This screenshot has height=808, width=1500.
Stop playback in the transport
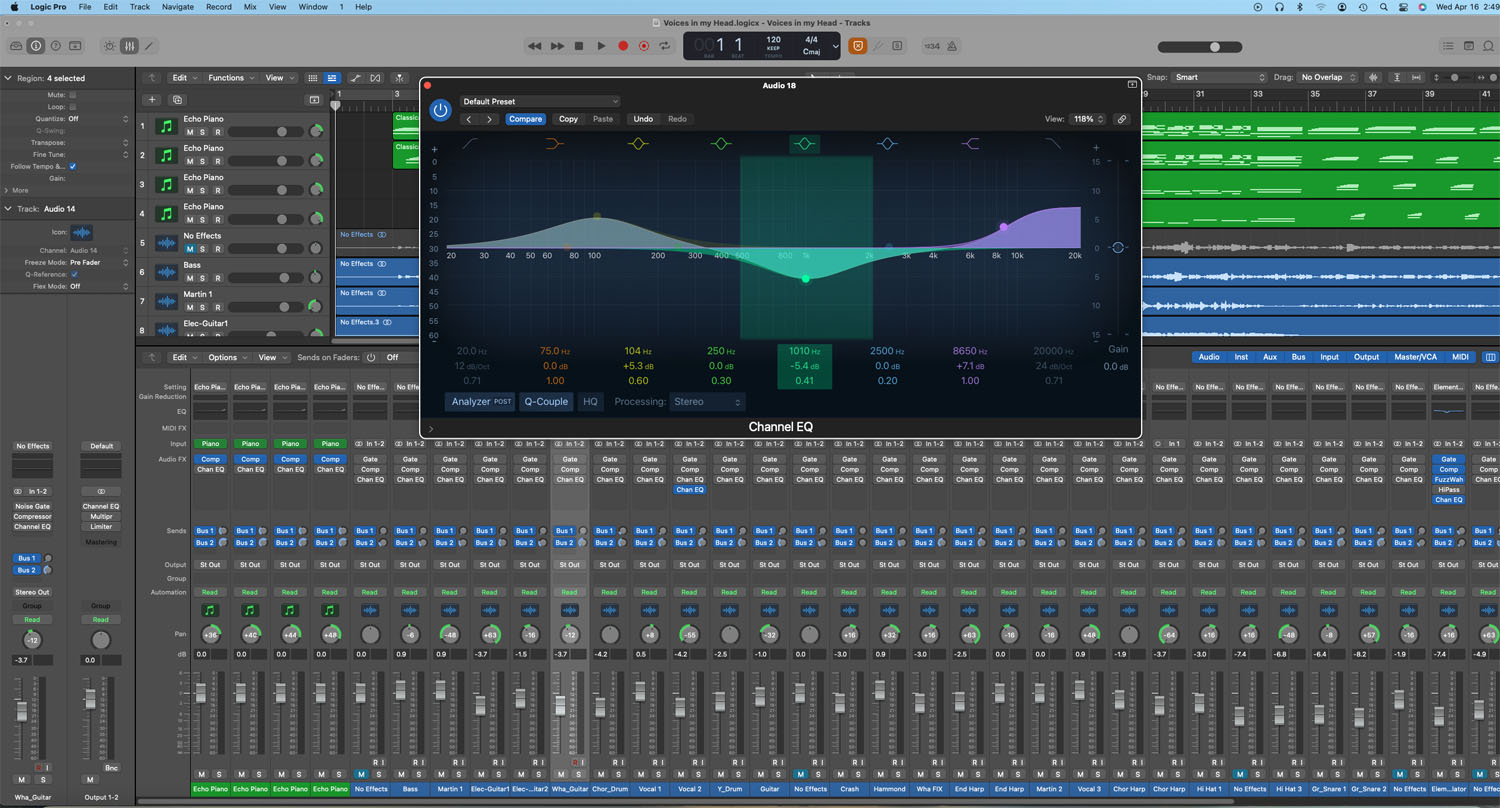pyautogui.click(x=579, y=46)
